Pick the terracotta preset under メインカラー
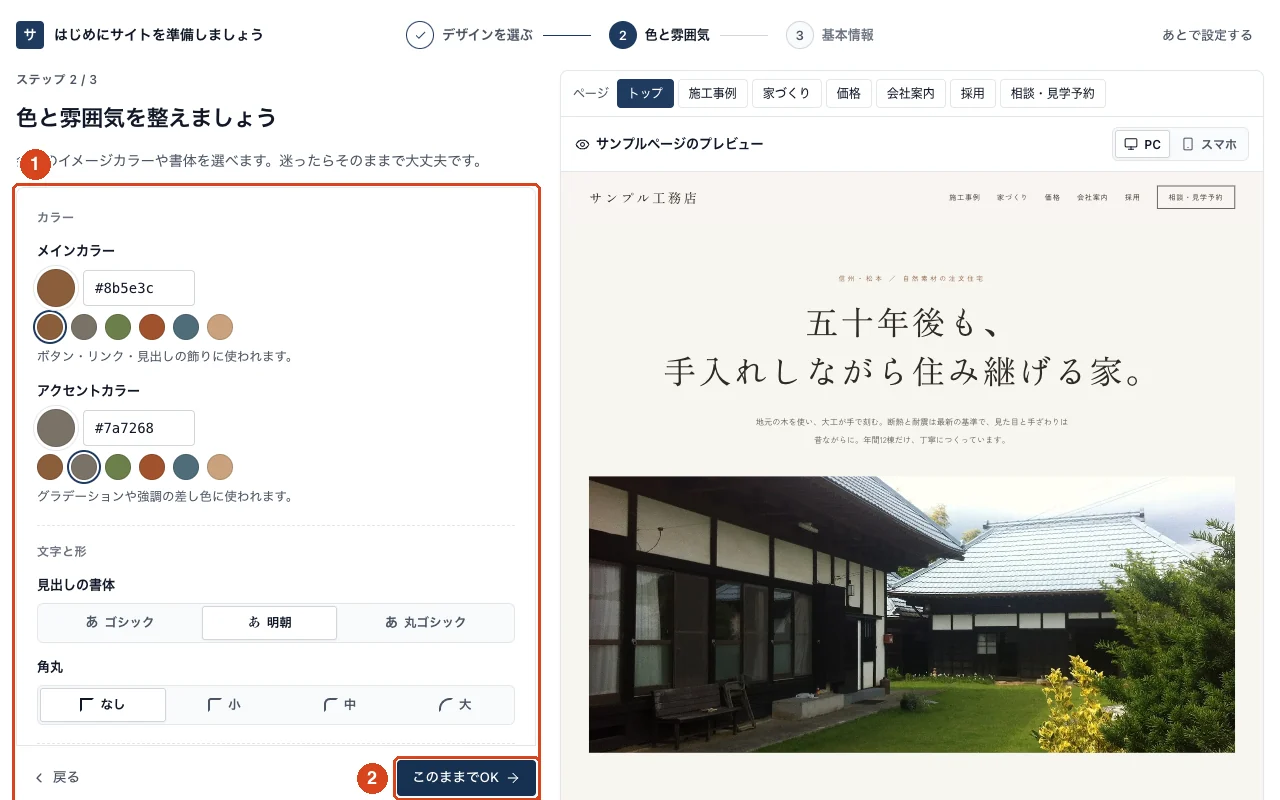Image resolution: width=1280 pixels, height=800 pixels. pyautogui.click(x=152, y=327)
